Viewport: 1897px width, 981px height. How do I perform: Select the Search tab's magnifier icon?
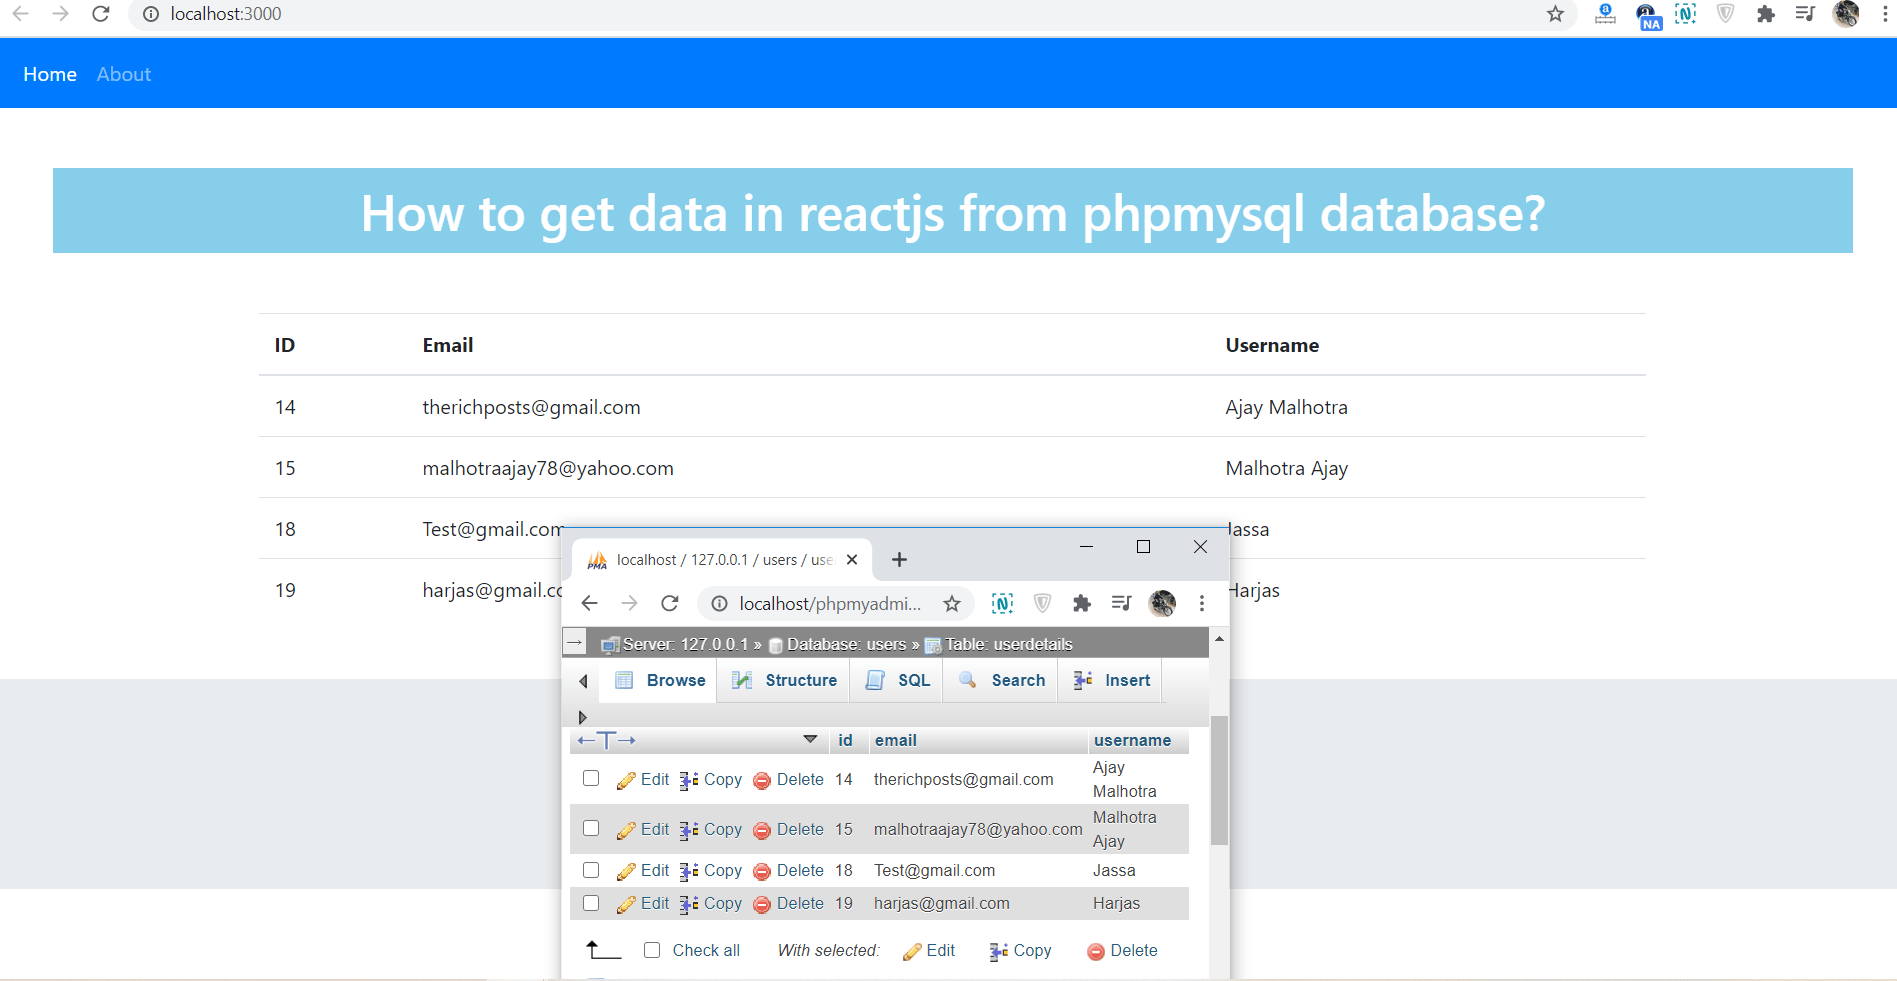click(x=967, y=680)
